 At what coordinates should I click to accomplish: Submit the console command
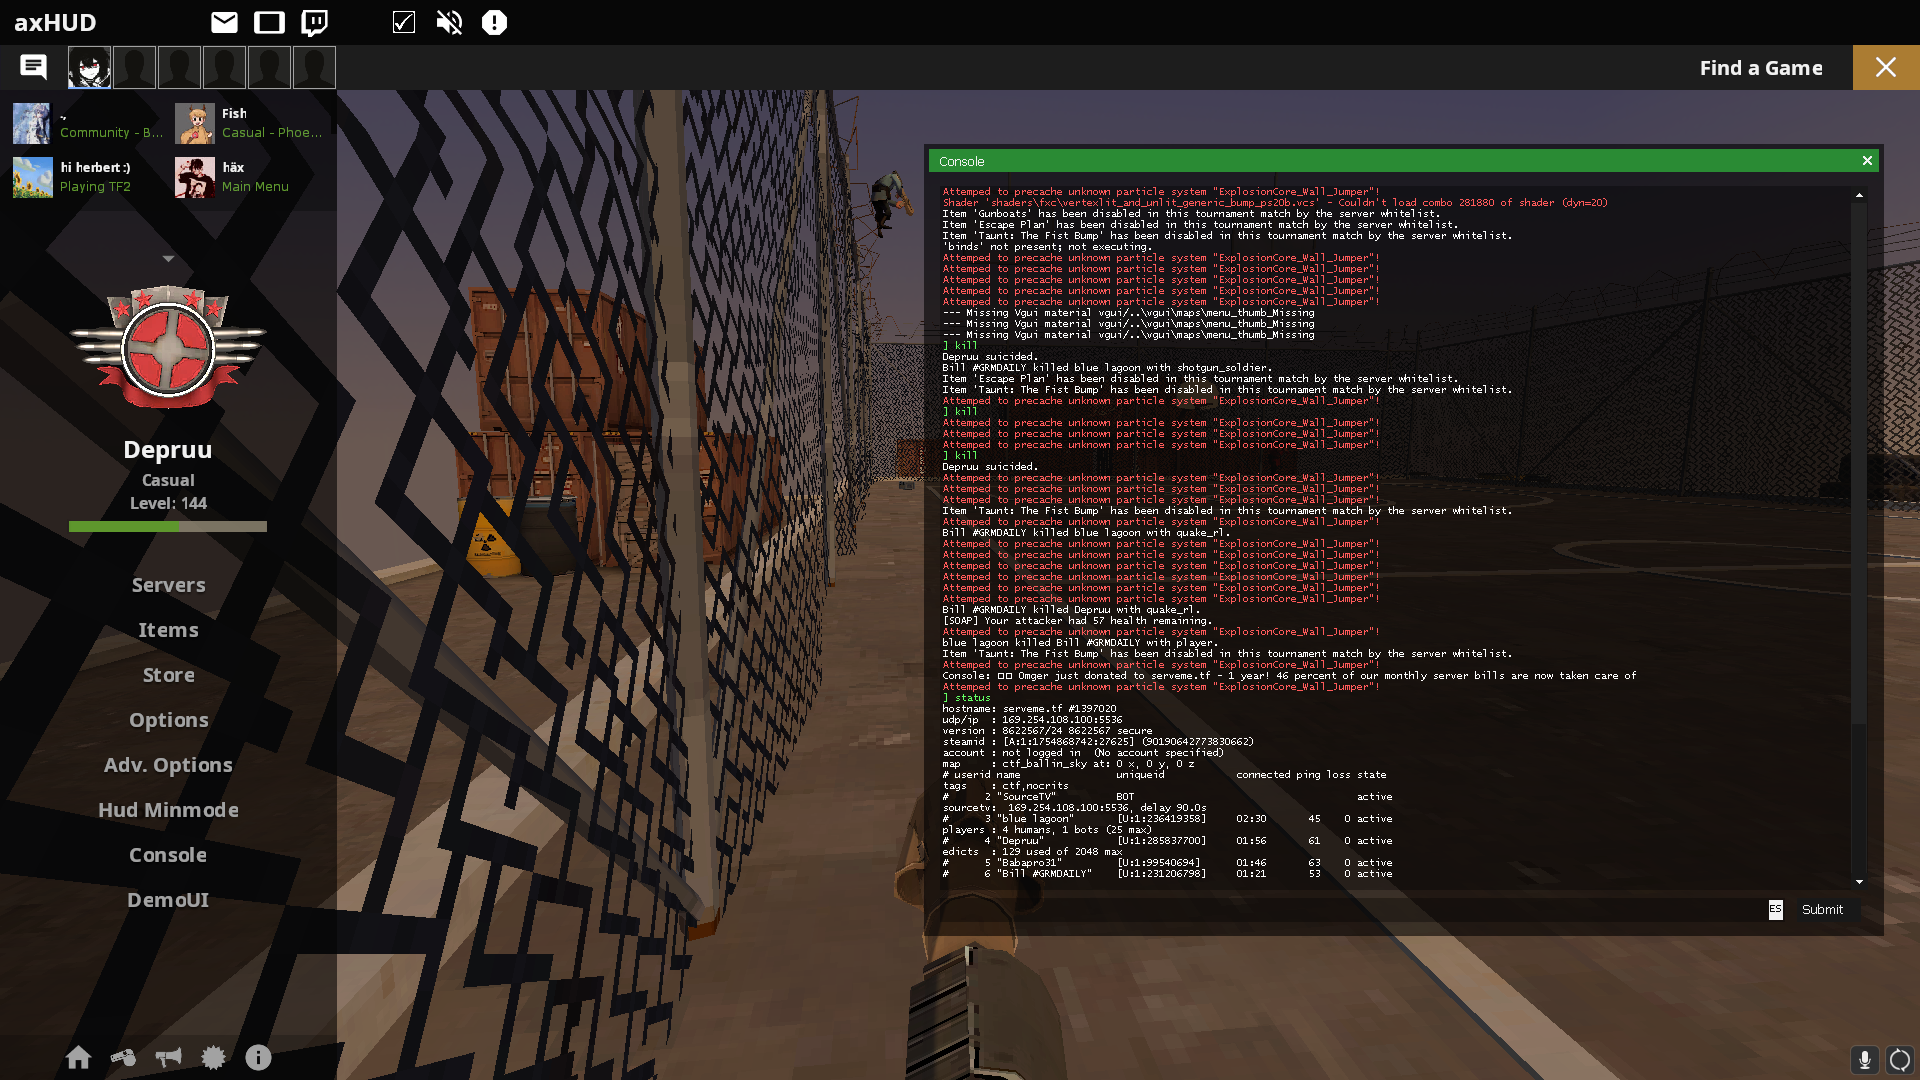coord(1822,909)
